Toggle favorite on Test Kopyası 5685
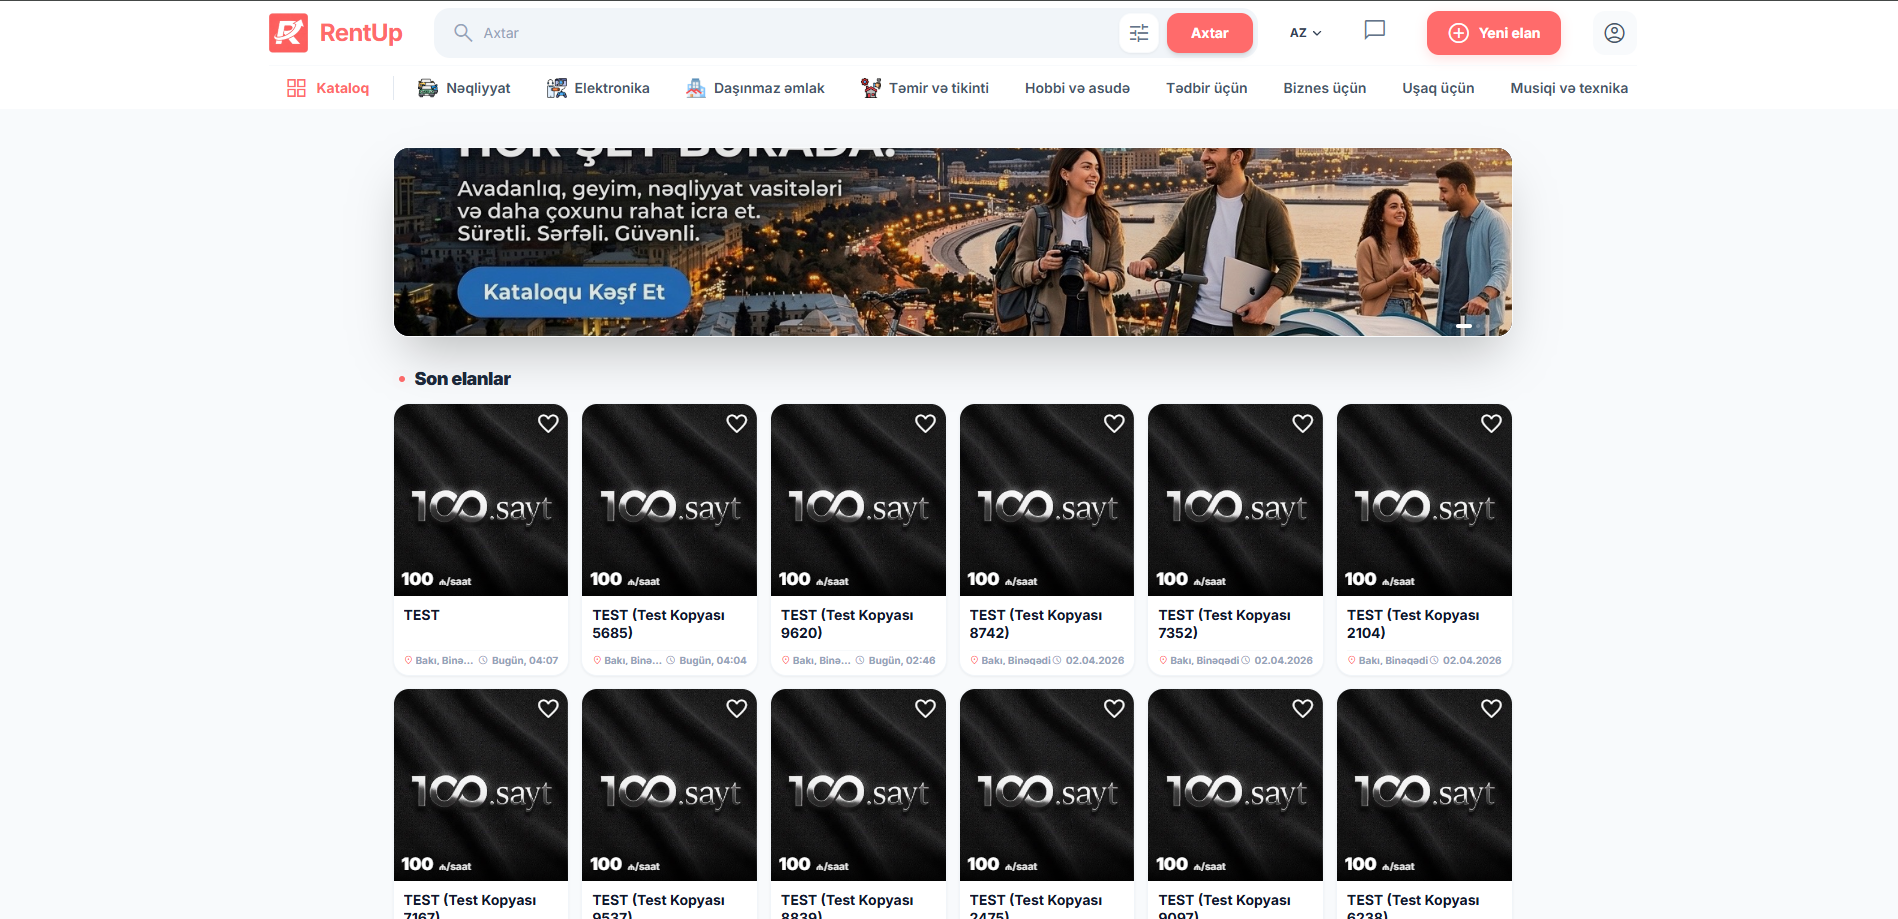Image resolution: width=1898 pixels, height=919 pixels. coord(736,423)
